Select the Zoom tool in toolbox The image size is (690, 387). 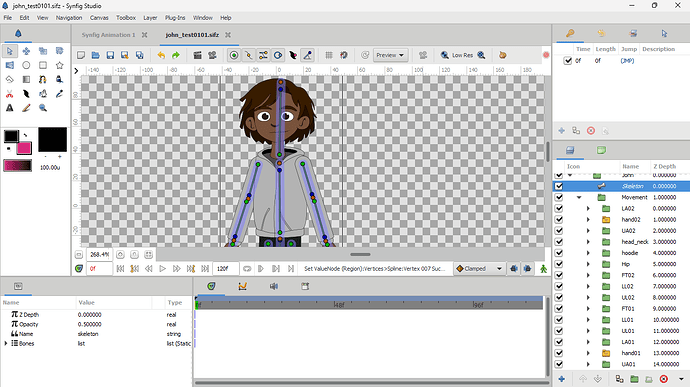pos(43,108)
